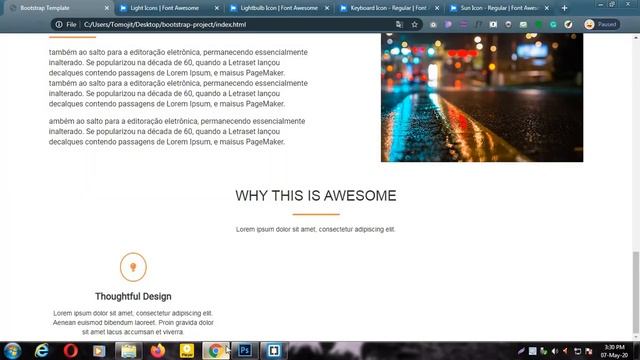The width and height of the screenshot is (640, 360).
Task: Click the address bar file URL
Action: [165, 24]
